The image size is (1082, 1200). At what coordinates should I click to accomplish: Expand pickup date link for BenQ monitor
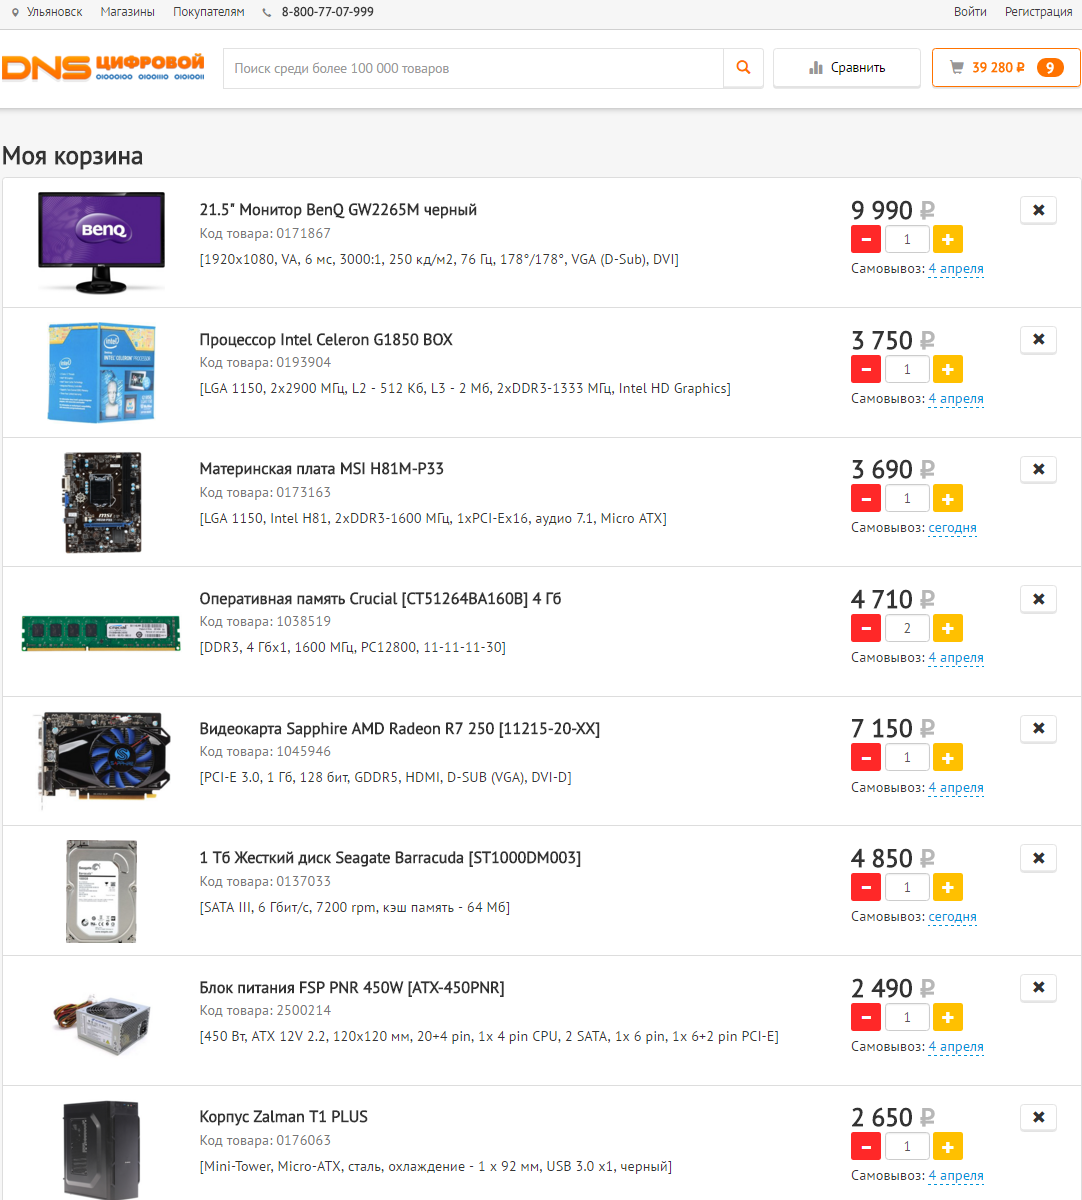coord(956,268)
